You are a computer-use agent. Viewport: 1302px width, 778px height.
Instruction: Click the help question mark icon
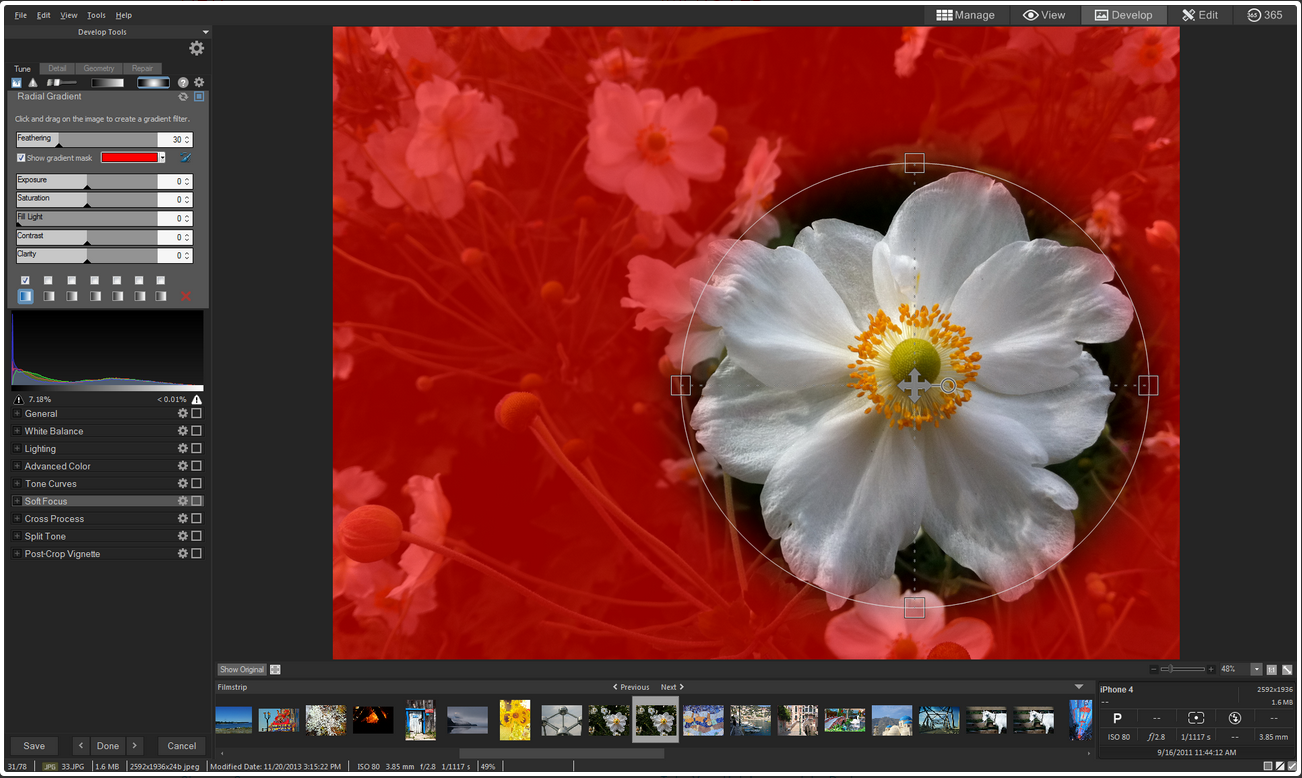click(x=183, y=82)
